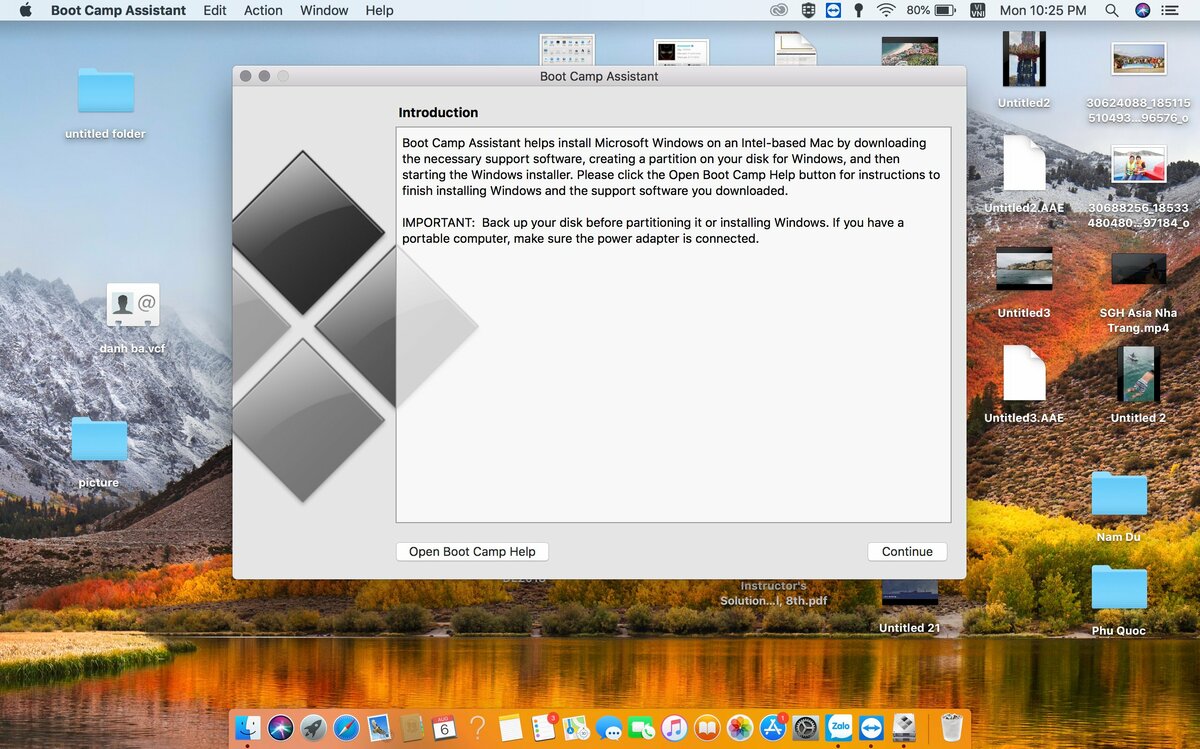
Task: Minimize the Boot Camp Assistant window
Action: point(264,76)
